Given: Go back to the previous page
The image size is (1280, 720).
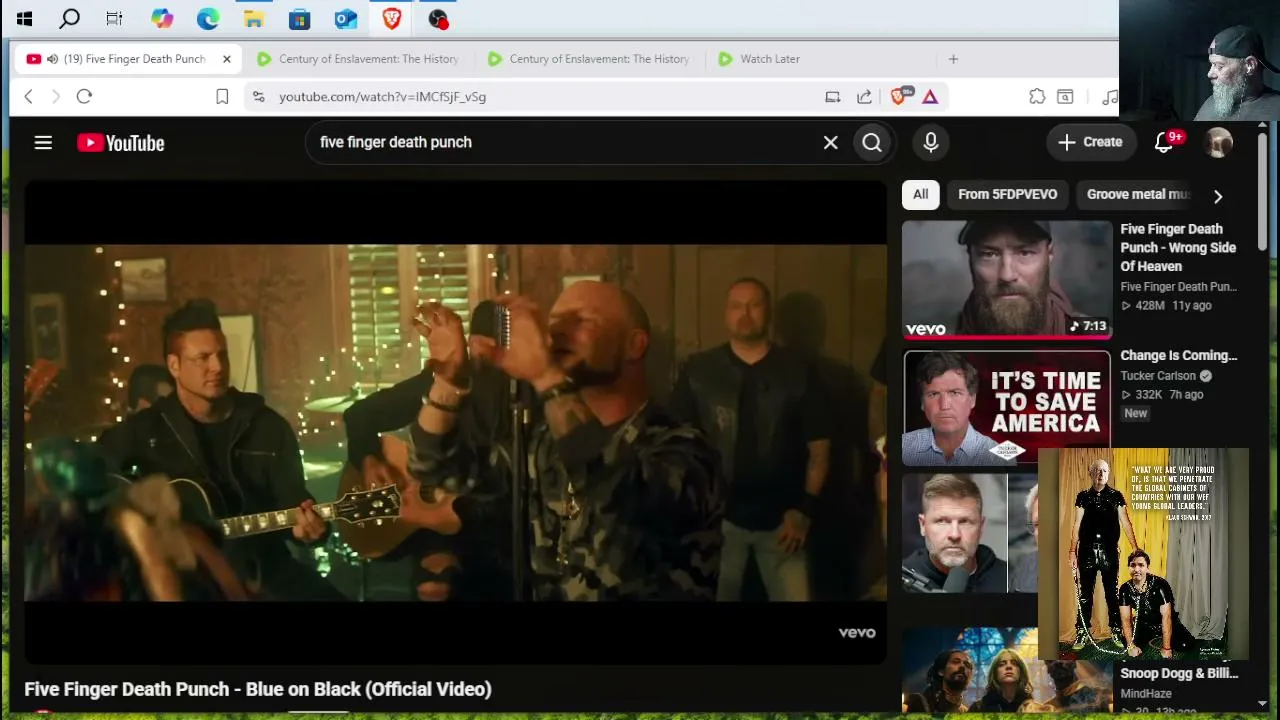Looking at the screenshot, I should click(x=28, y=96).
